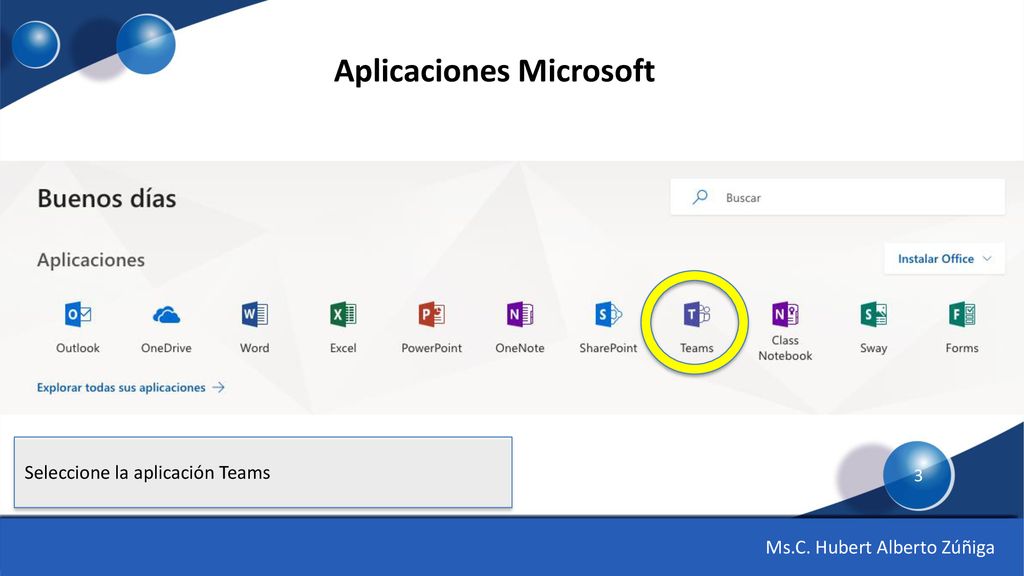The width and height of the screenshot is (1024, 576).
Task: Click the Outlook label text
Action: coord(78,348)
